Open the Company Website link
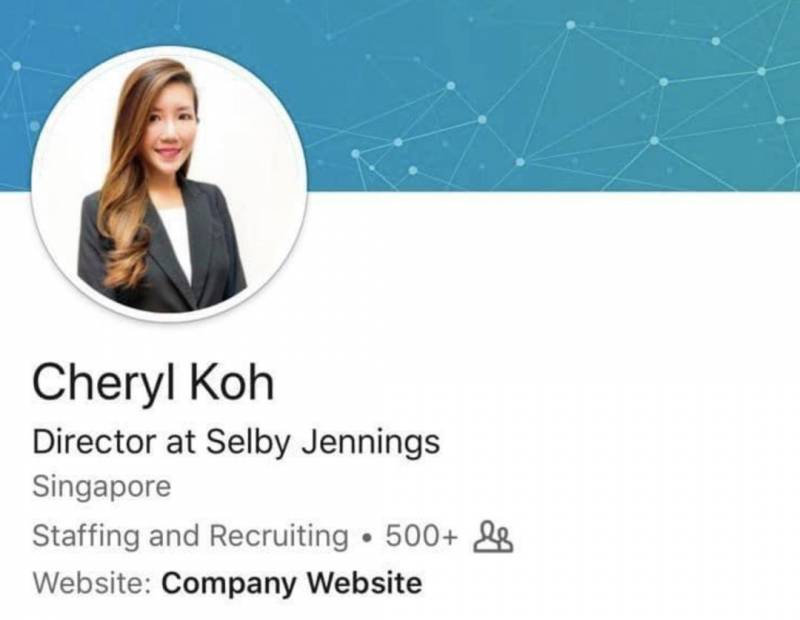800x620 pixels. point(292,583)
